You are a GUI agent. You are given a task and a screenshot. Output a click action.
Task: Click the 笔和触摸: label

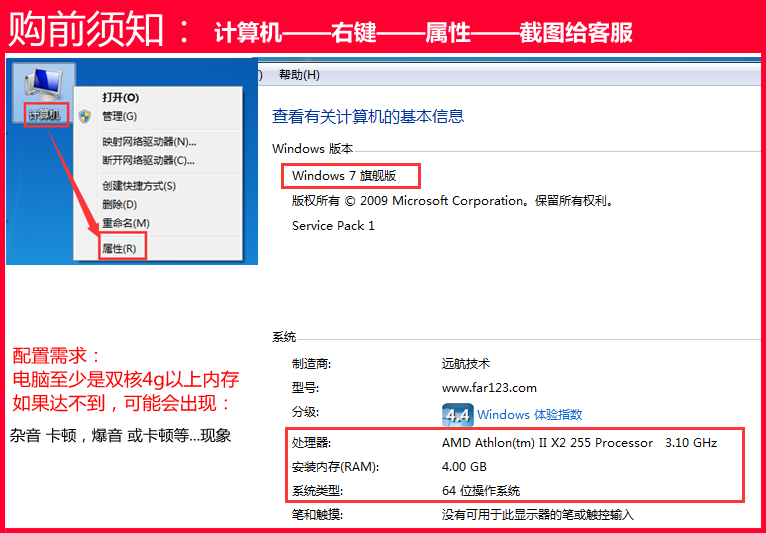coord(317,514)
